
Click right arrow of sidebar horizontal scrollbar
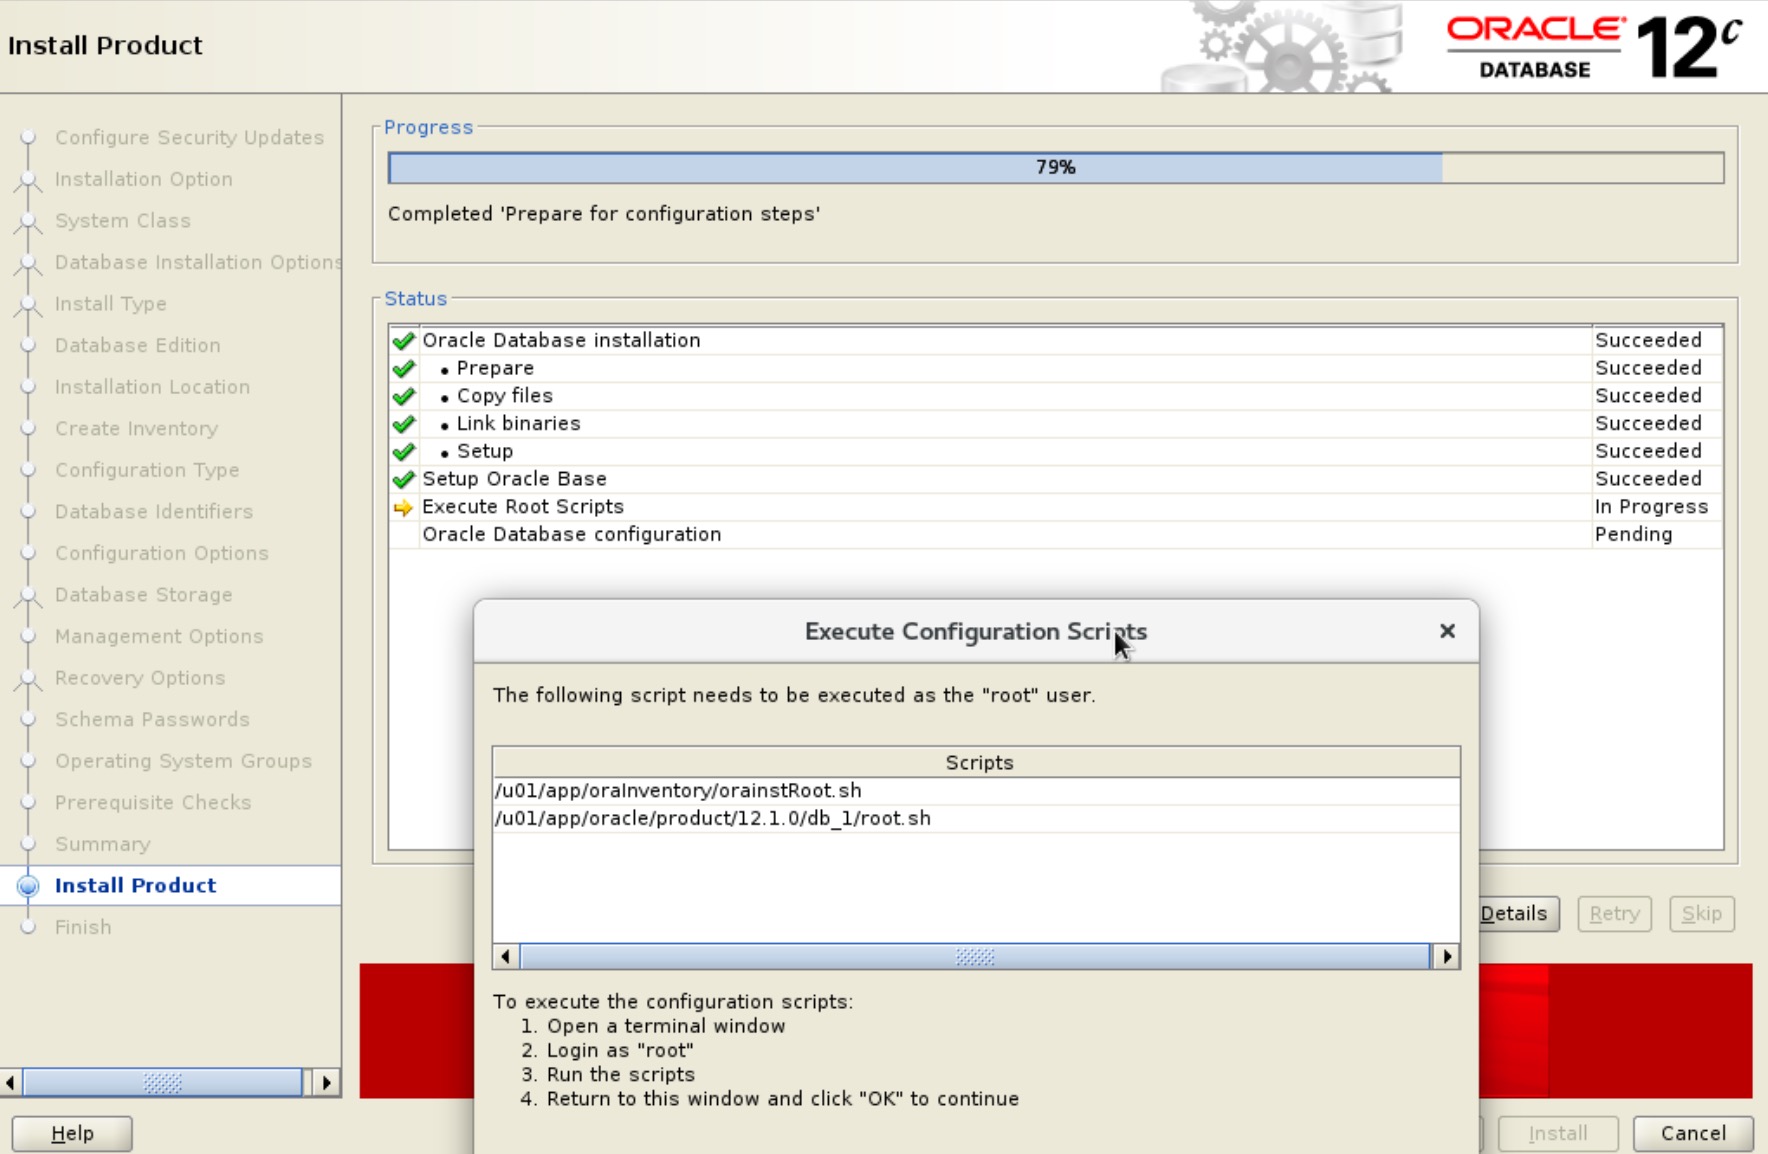coord(326,1082)
